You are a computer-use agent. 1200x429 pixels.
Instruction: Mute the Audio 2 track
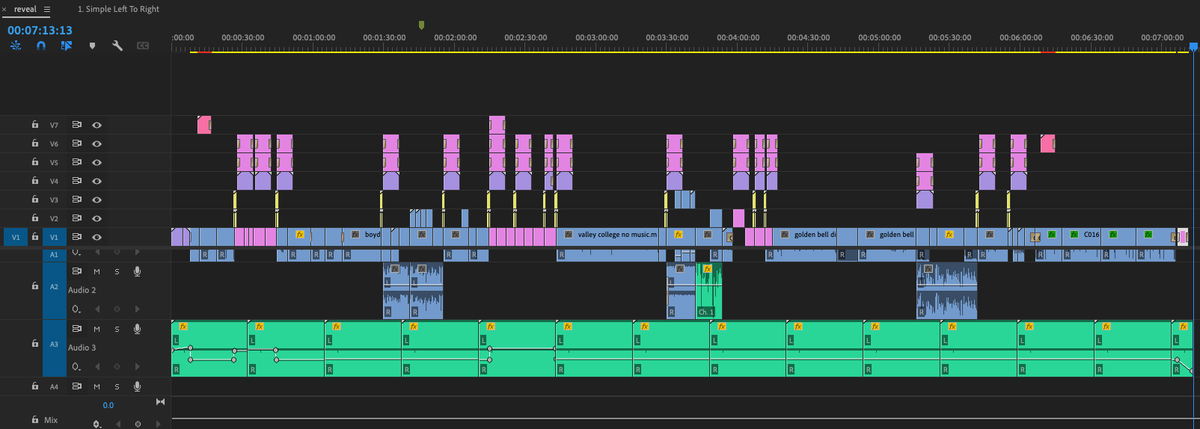(97, 271)
